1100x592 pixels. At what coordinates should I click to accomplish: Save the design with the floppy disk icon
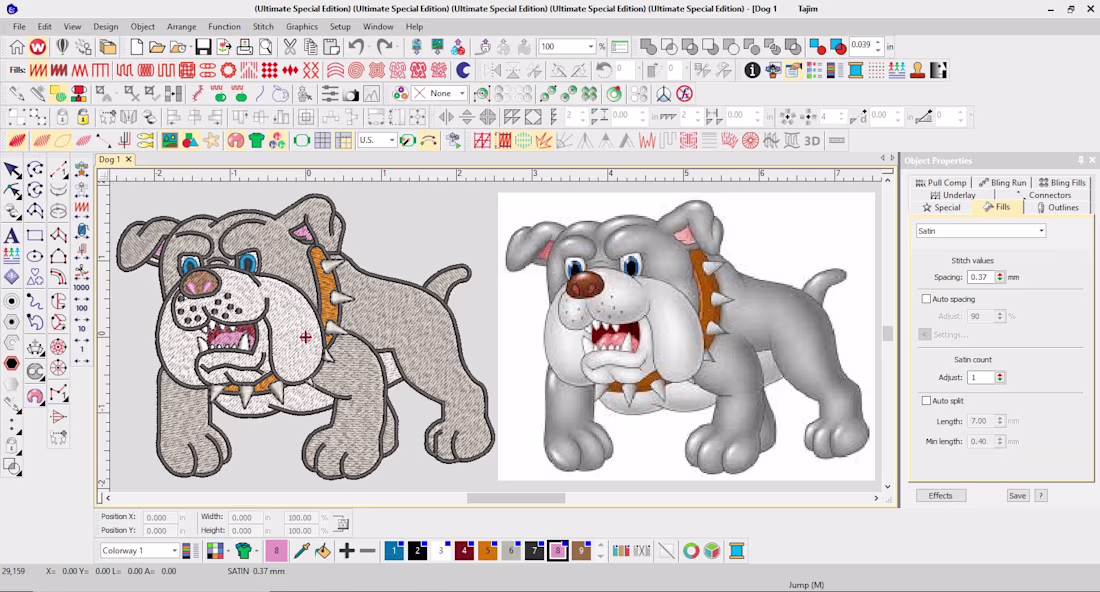(203, 47)
